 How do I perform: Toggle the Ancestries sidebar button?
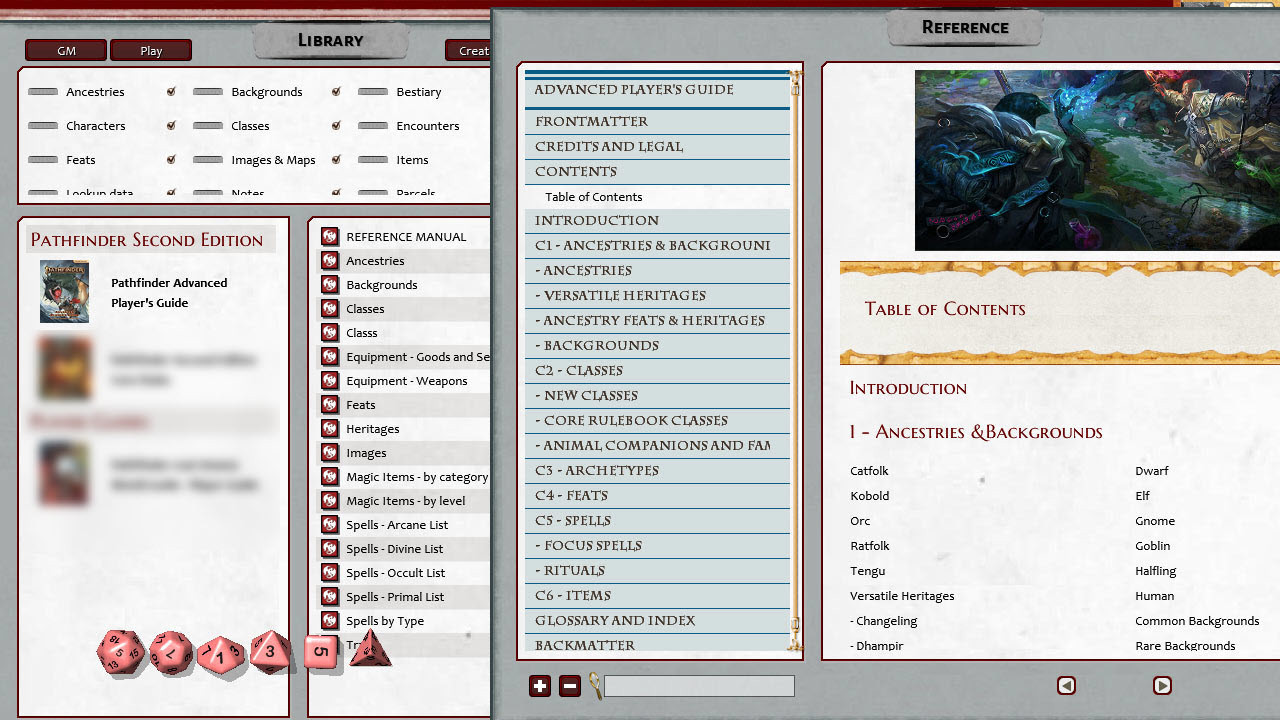43,92
